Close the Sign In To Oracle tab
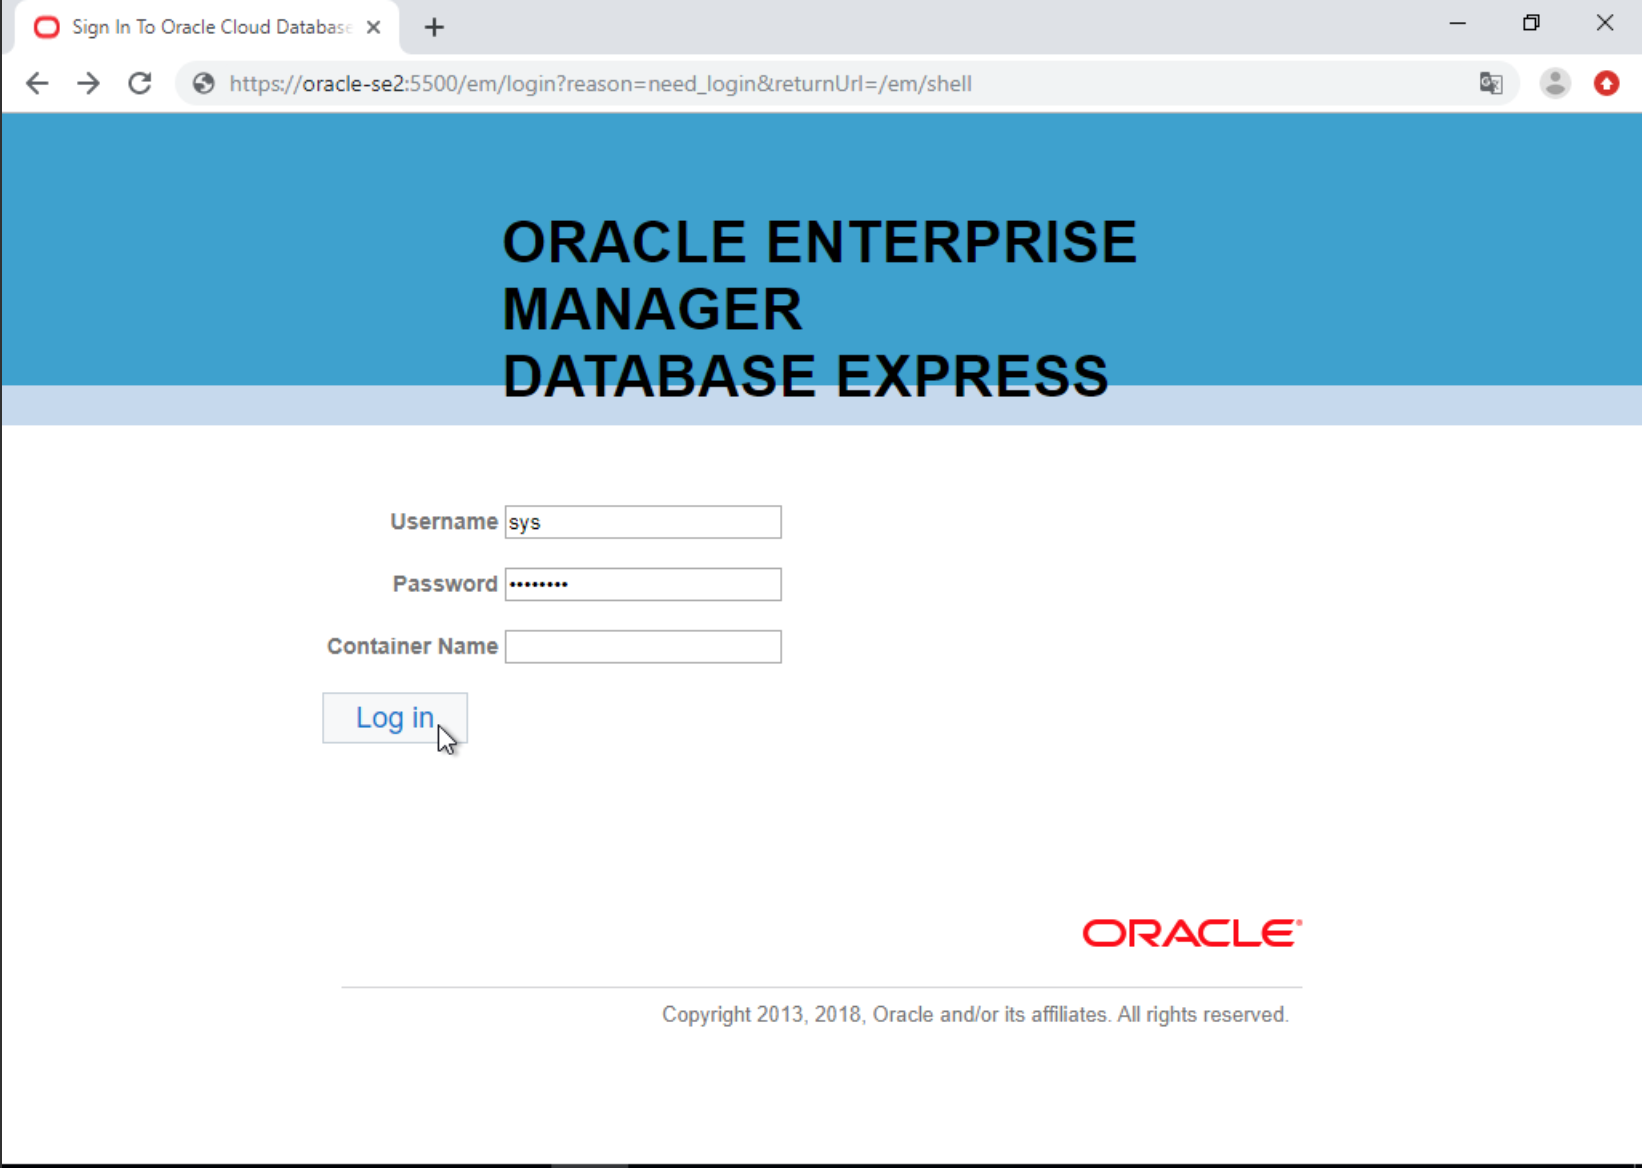The height and width of the screenshot is (1168, 1642). [x=374, y=27]
